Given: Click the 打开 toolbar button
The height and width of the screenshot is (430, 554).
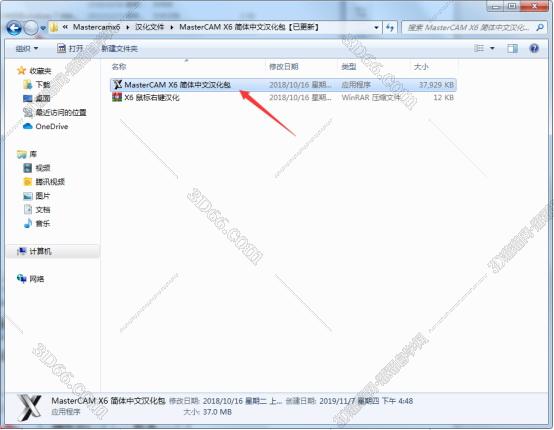Looking at the screenshot, I should tap(70, 48).
